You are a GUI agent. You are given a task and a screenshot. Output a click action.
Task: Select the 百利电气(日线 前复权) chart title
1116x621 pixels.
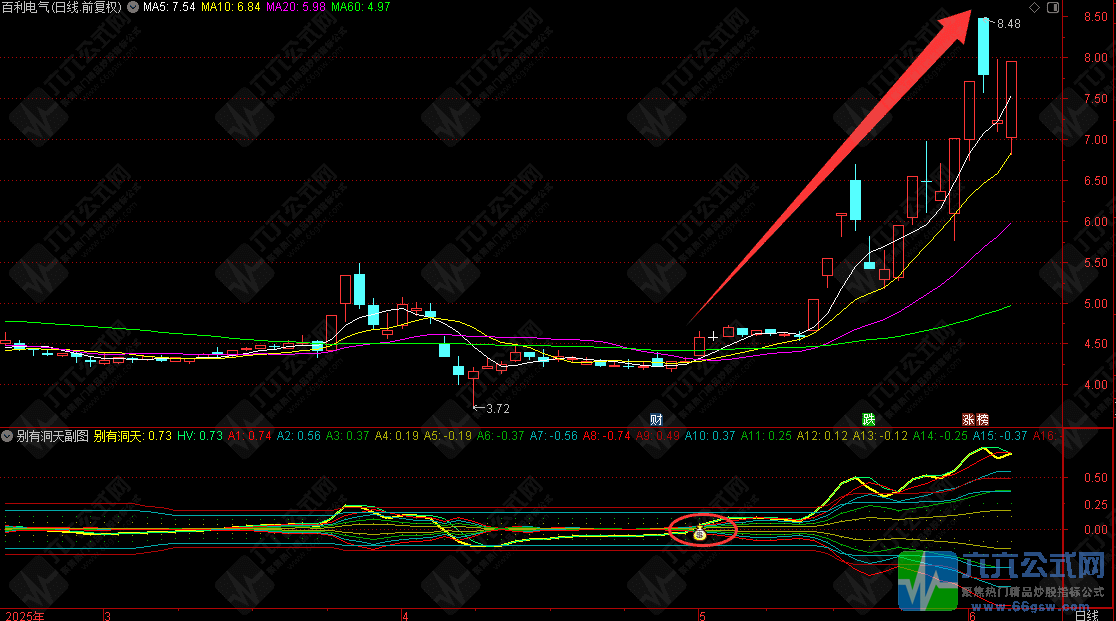(x=62, y=7)
